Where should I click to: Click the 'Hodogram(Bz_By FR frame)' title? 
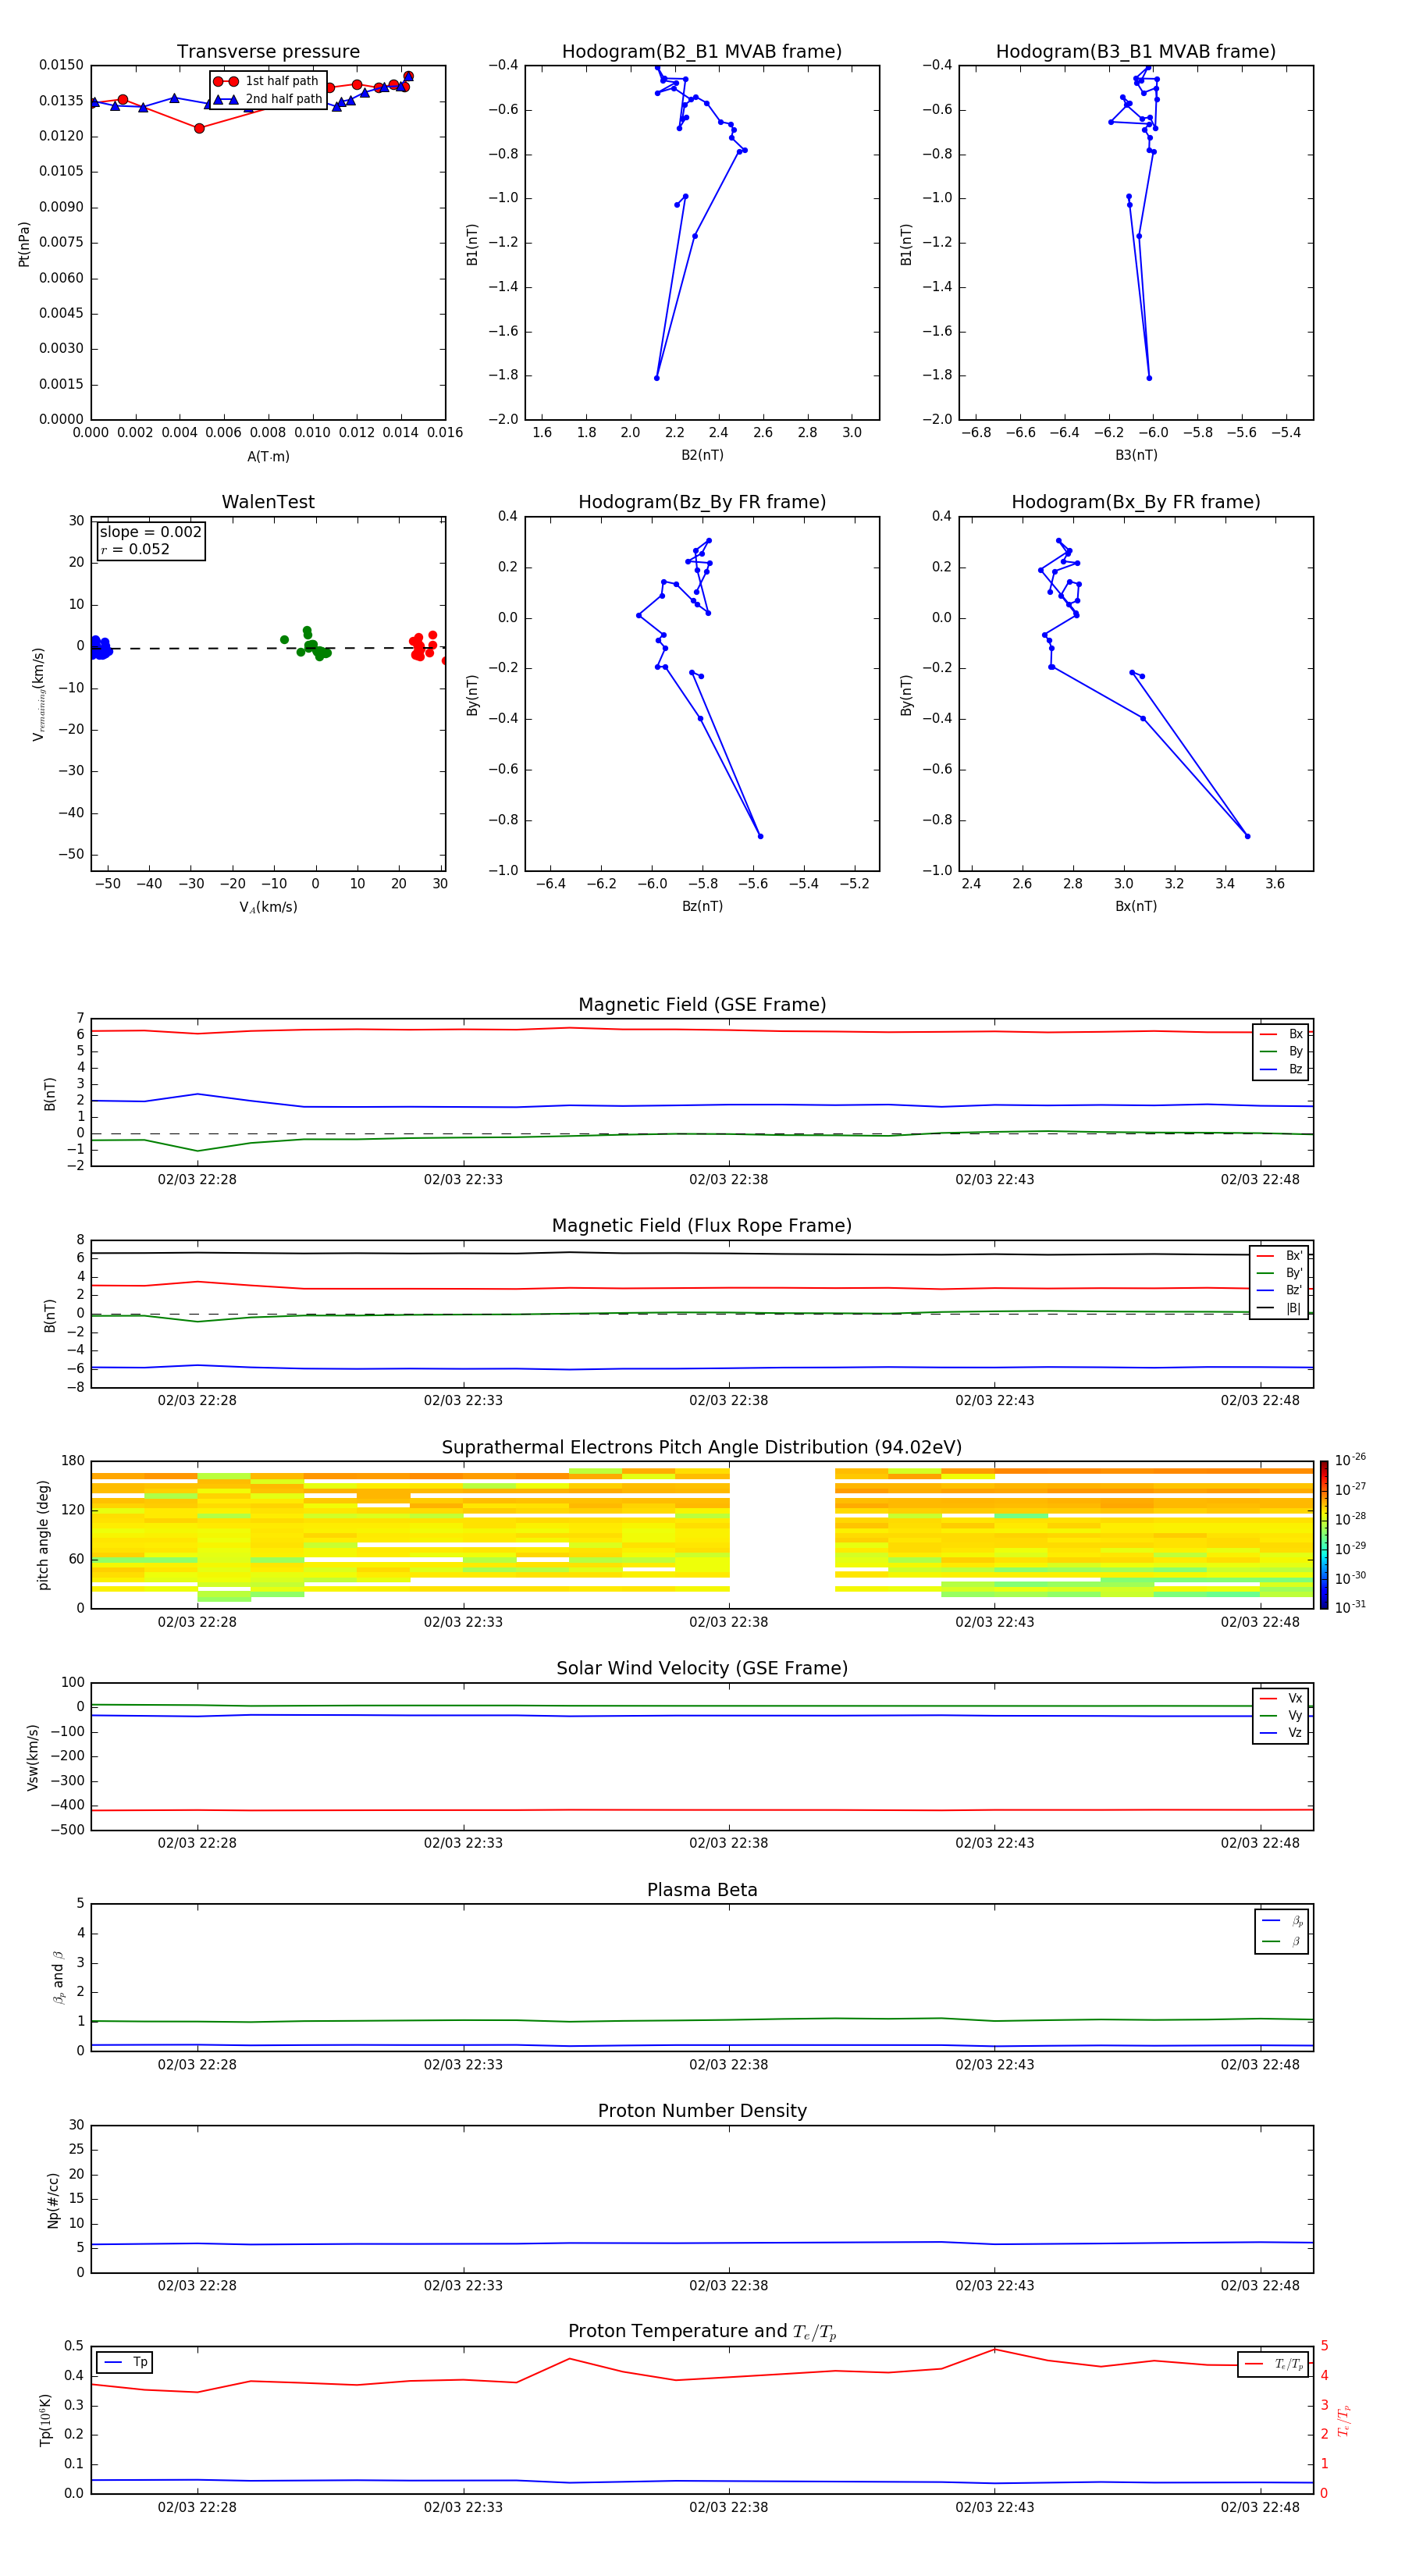702,502
